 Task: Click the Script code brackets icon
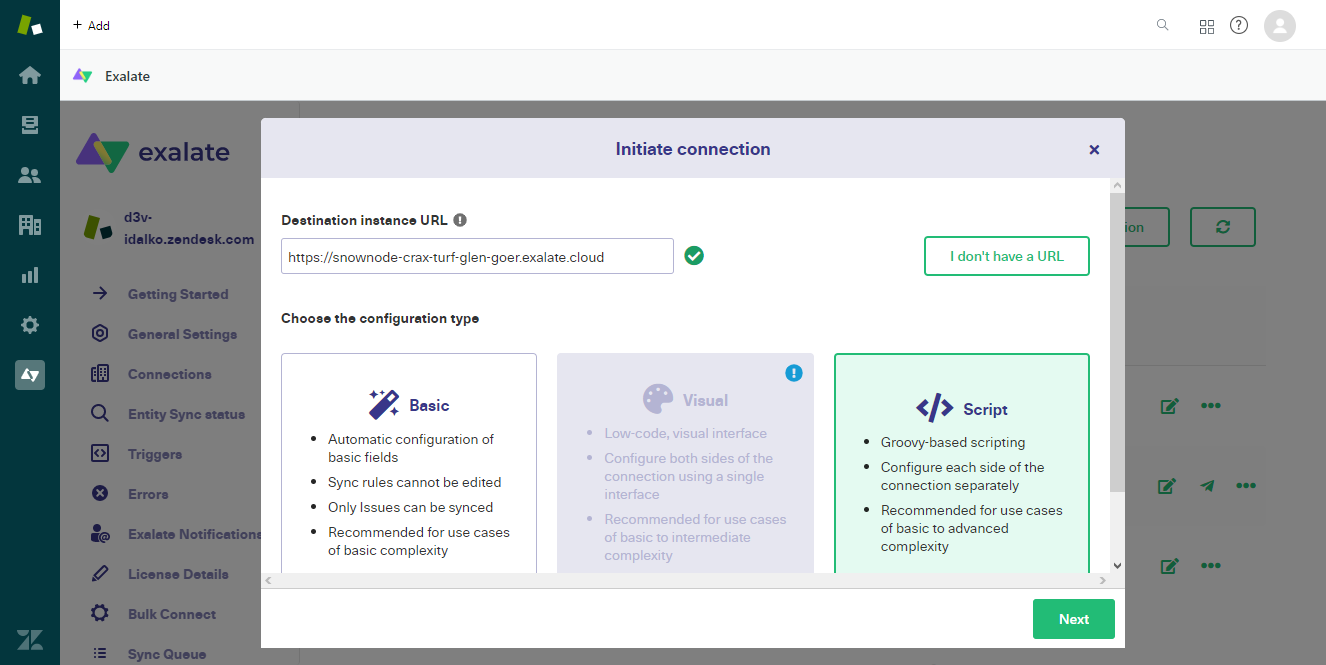(x=935, y=408)
